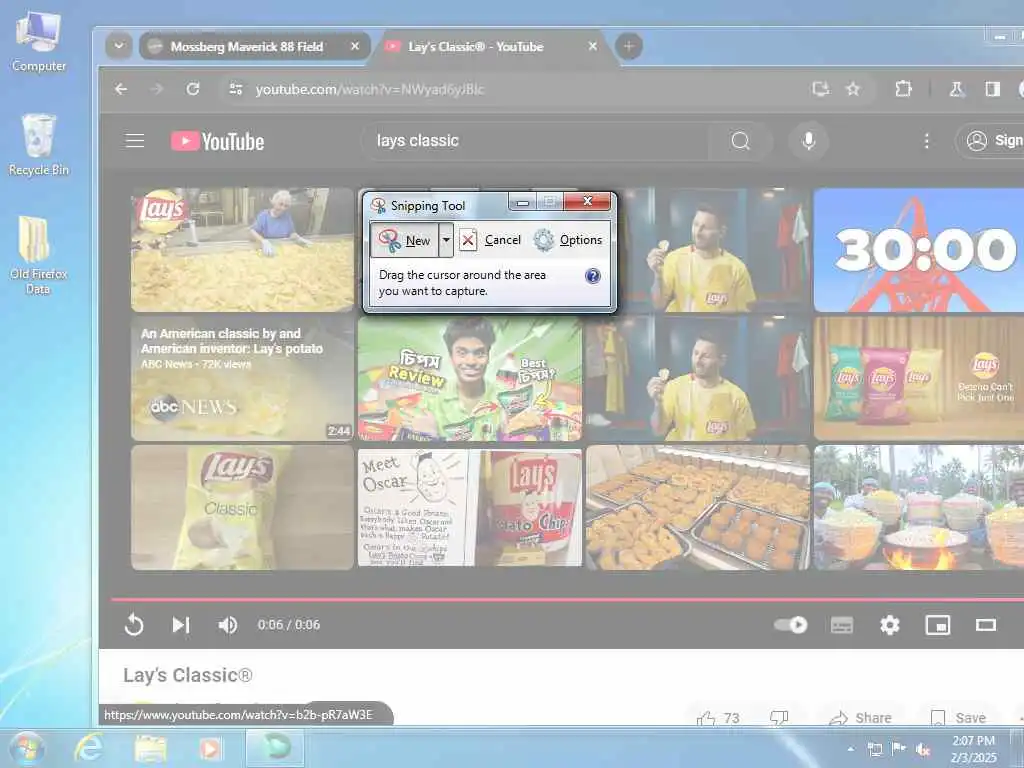Save the video to a playlist
1024x768 pixels.
point(957,718)
